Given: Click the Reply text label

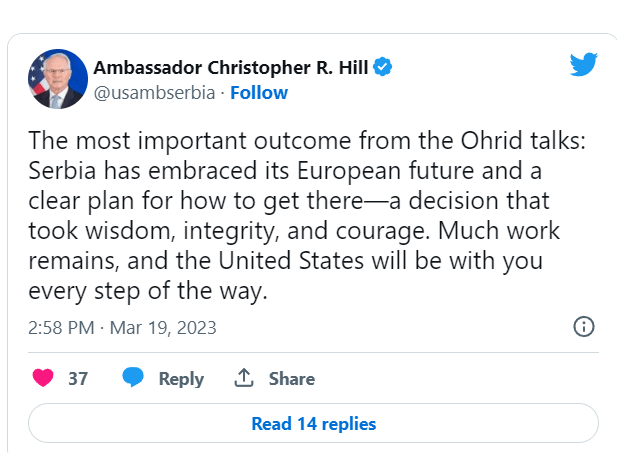Looking at the screenshot, I should [x=181, y=379].
